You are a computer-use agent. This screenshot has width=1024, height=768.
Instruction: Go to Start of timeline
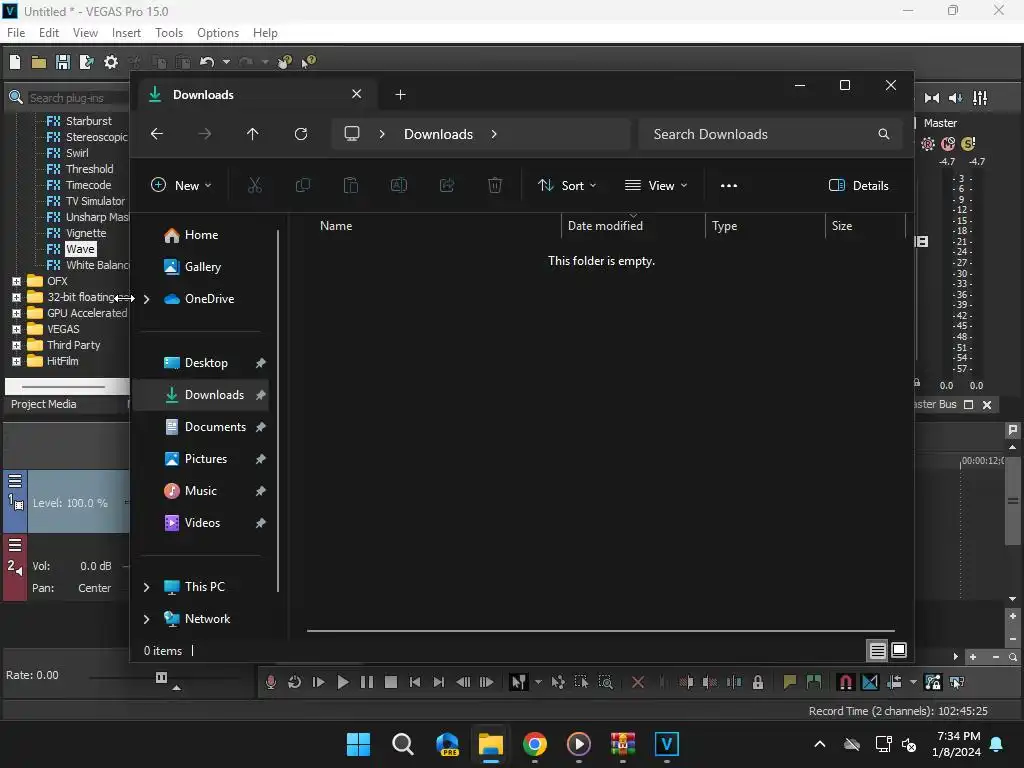[415, 682]
